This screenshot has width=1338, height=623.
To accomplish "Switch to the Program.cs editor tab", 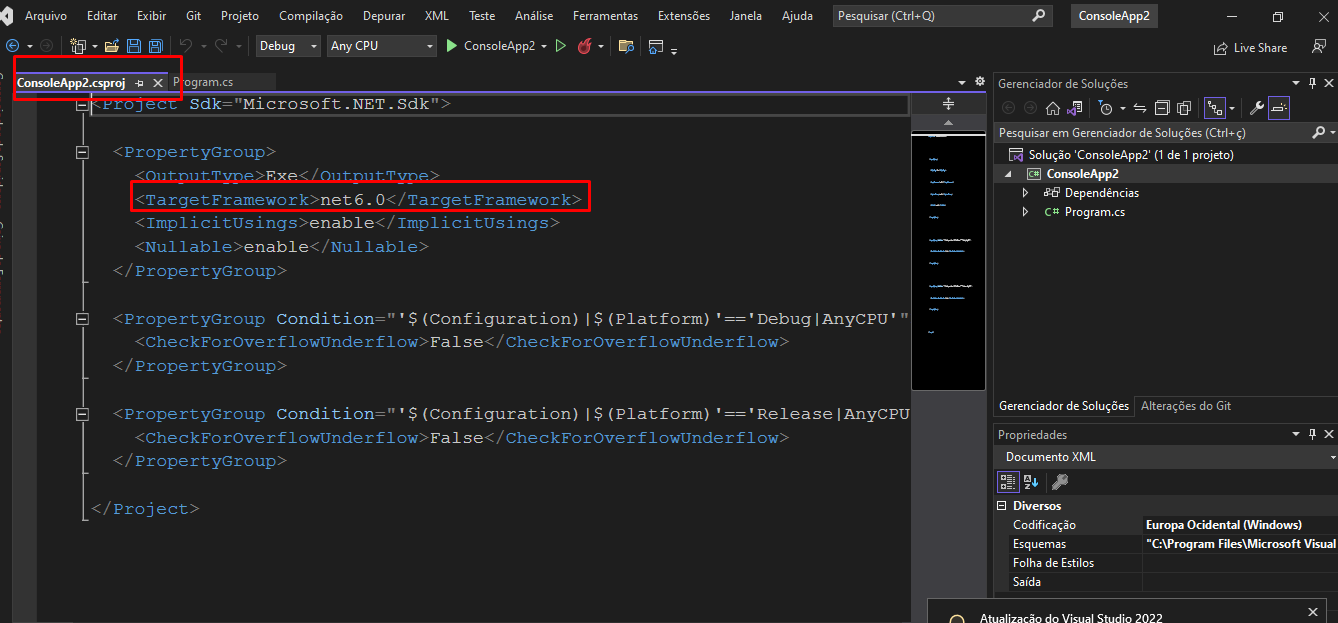I will tap(204, 82).
